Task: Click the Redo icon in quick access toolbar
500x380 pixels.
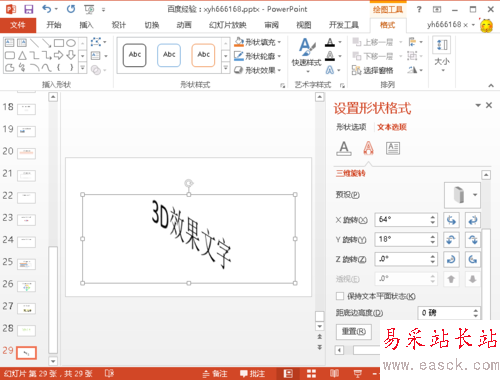Action: [71, 9]
